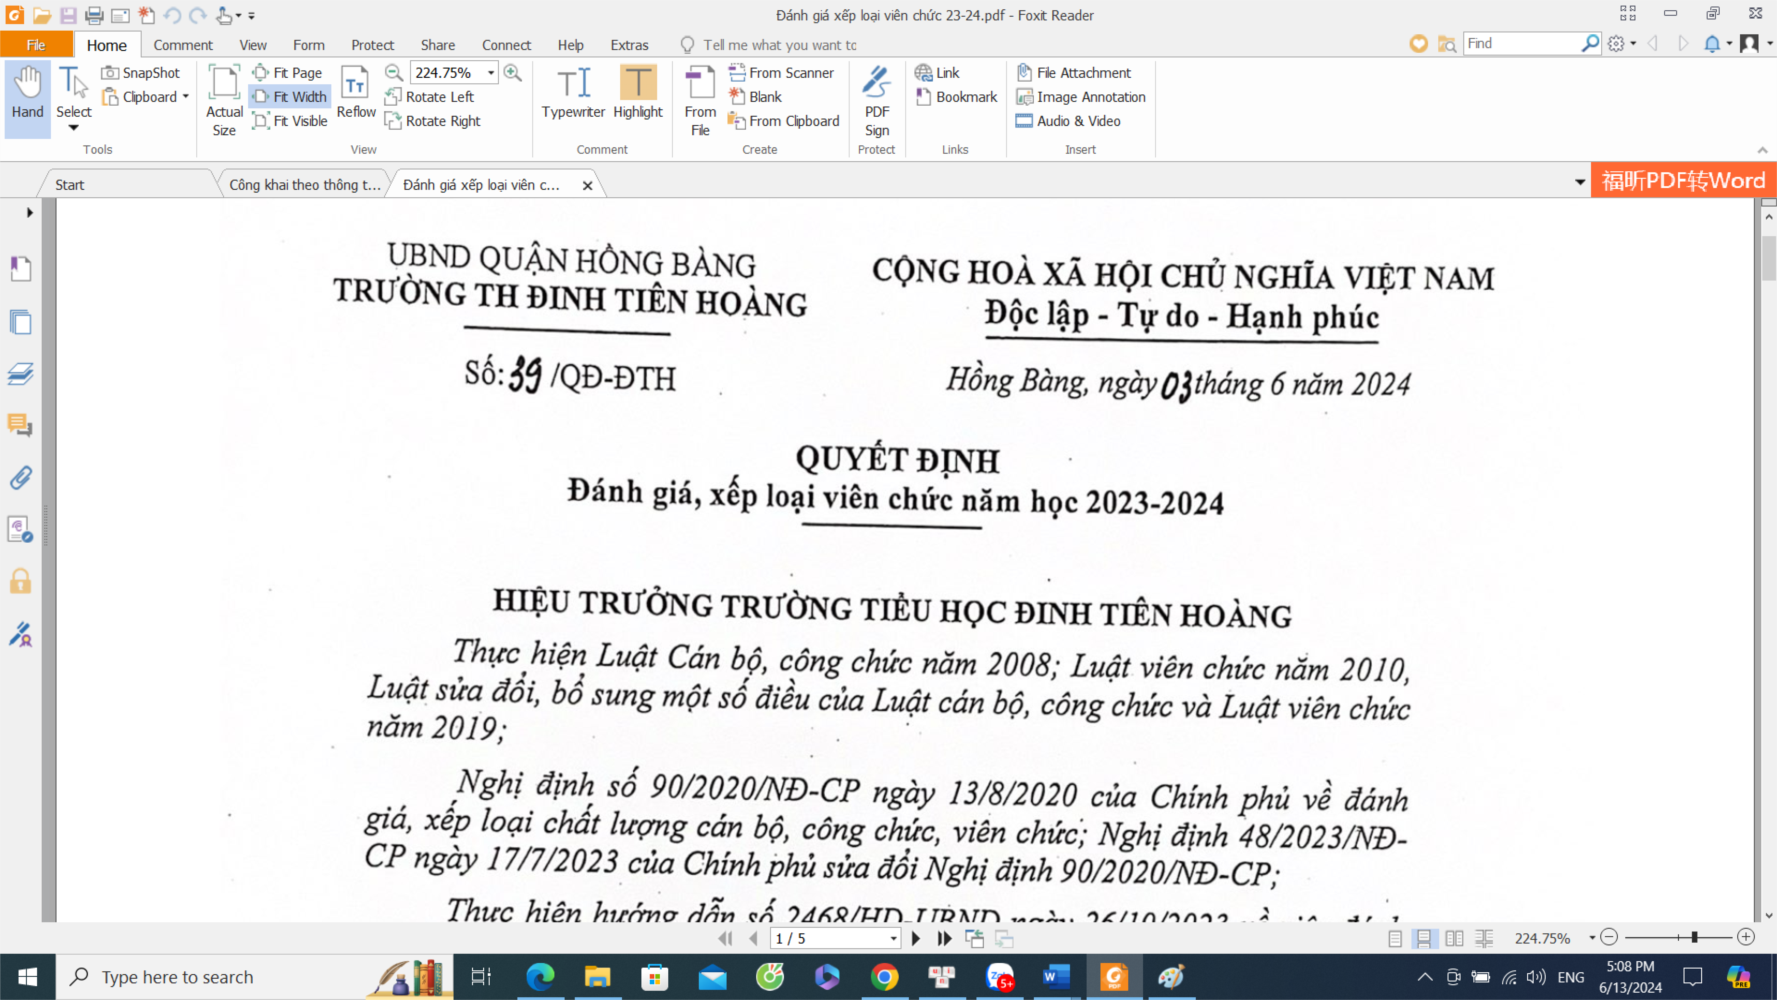The height and width of the screenshot is (1000, 1777).
Task: Toggle Fit Page view mode
Action: [288, 73]
